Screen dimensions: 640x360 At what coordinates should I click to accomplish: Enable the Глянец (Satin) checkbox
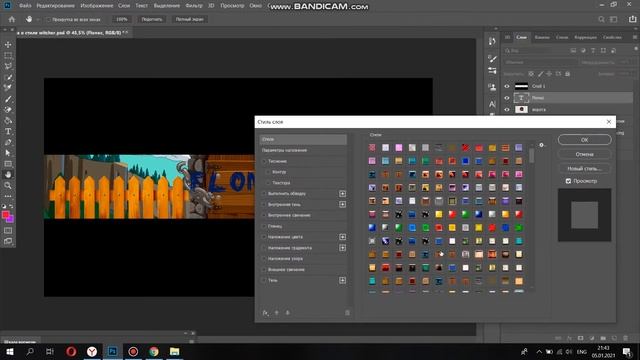(264, 226)
